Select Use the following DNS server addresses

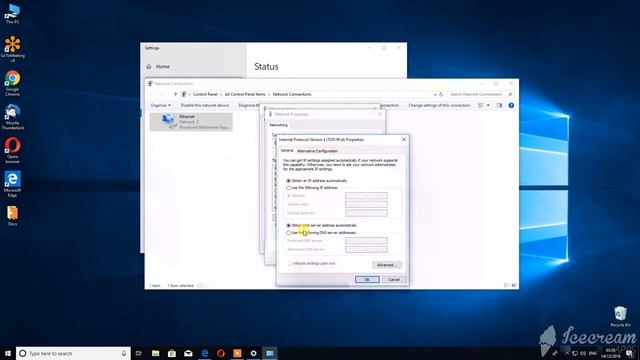point(289,233)
